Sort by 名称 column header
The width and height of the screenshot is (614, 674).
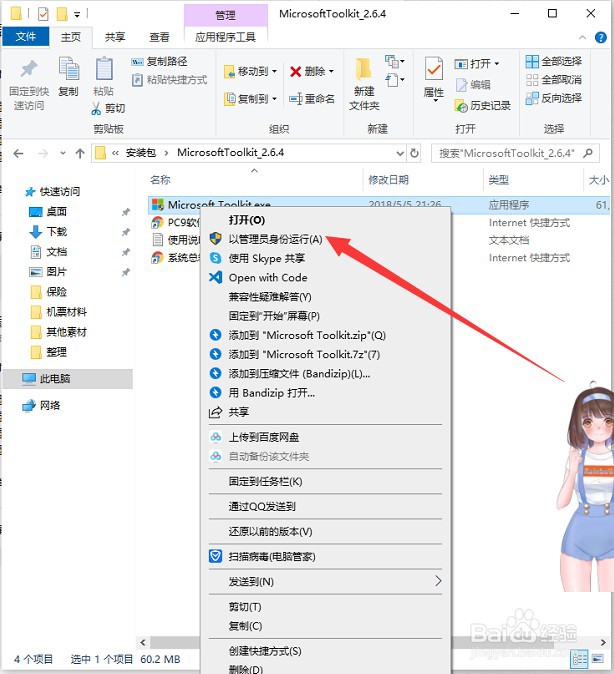(160, 180)
